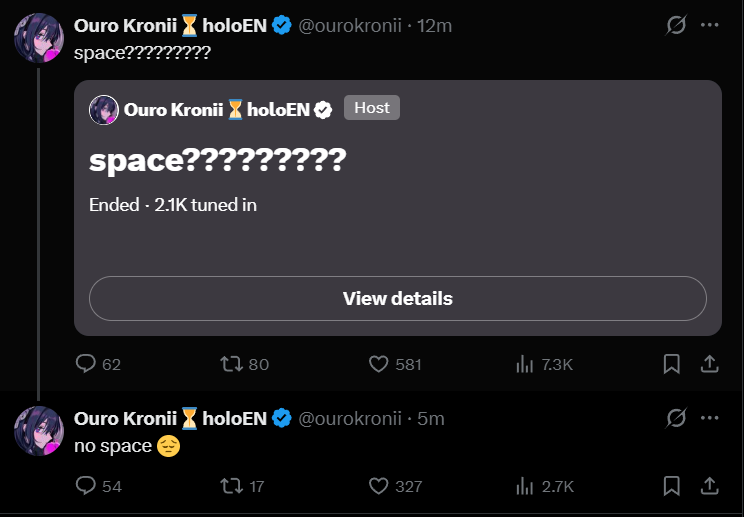Open more options on first post
The image size is (744, 517).
710,25
